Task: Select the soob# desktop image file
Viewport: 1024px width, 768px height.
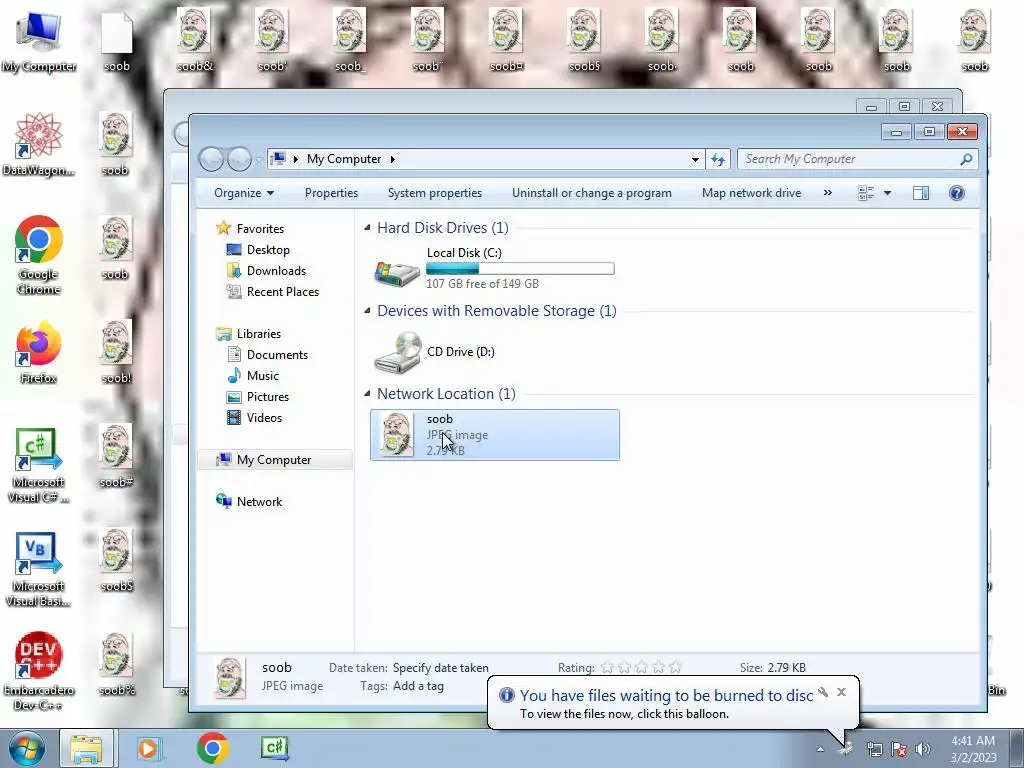Action: pos(116,456)
